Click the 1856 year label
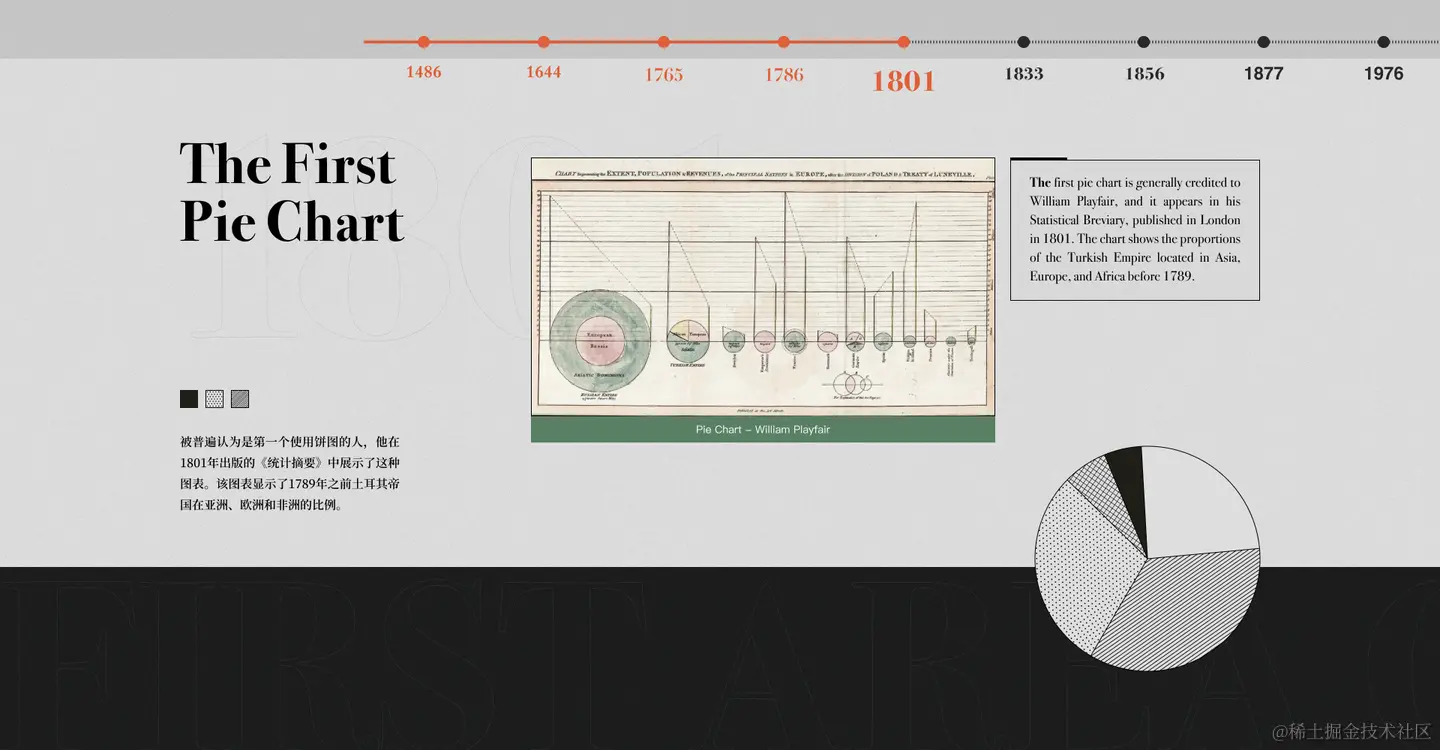 (x=1144, y=73)
